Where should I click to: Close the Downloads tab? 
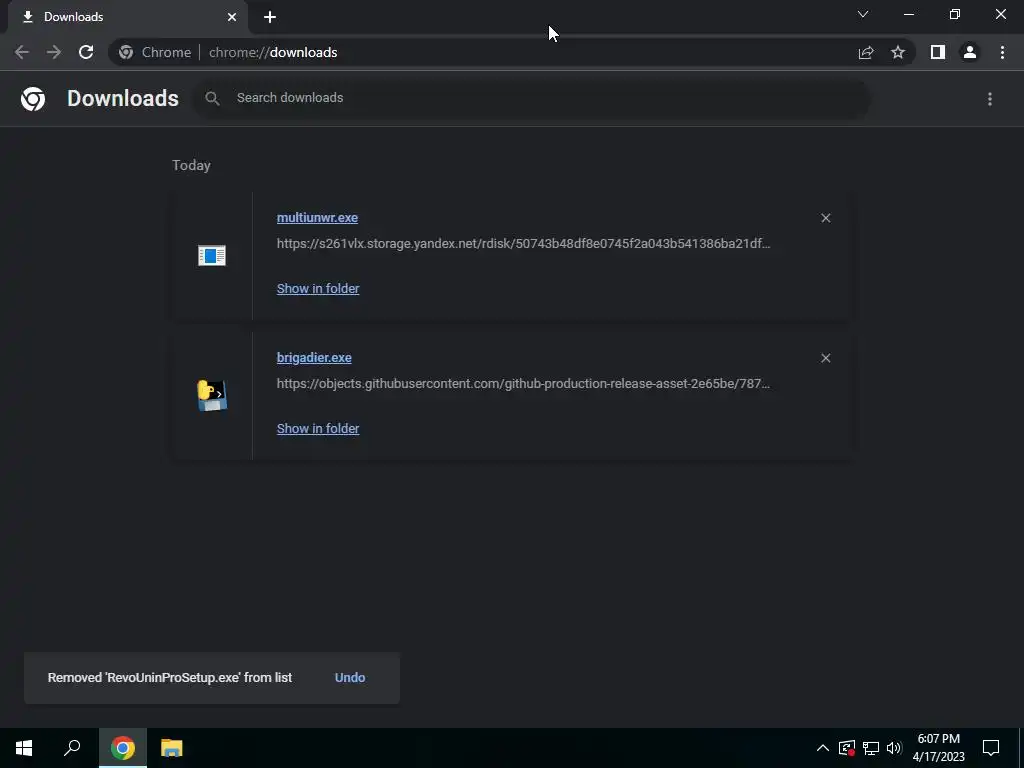coord(232,17)
